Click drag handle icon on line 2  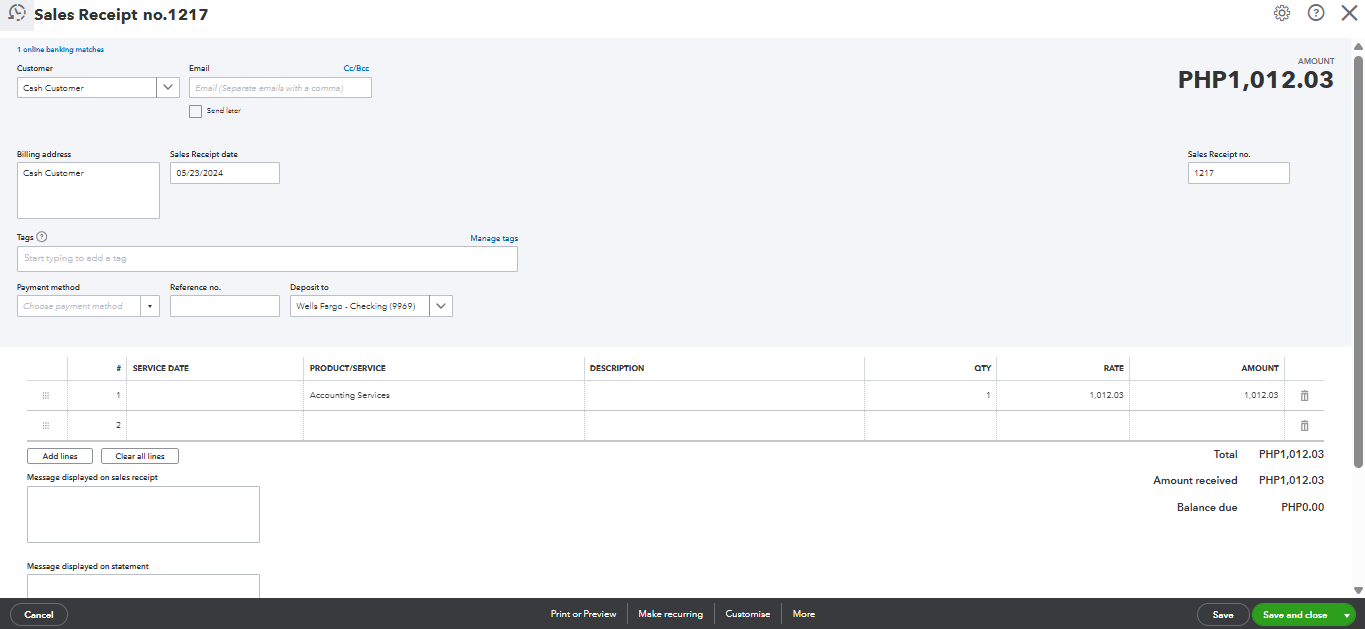tap(46, 426)
